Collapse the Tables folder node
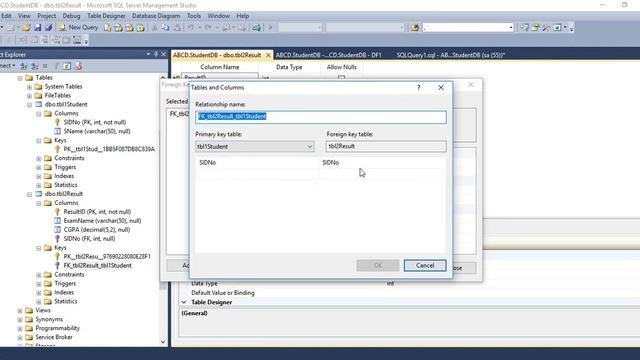Screen dimensions: 640x360 pyautogui.click(x=20, y=78)
